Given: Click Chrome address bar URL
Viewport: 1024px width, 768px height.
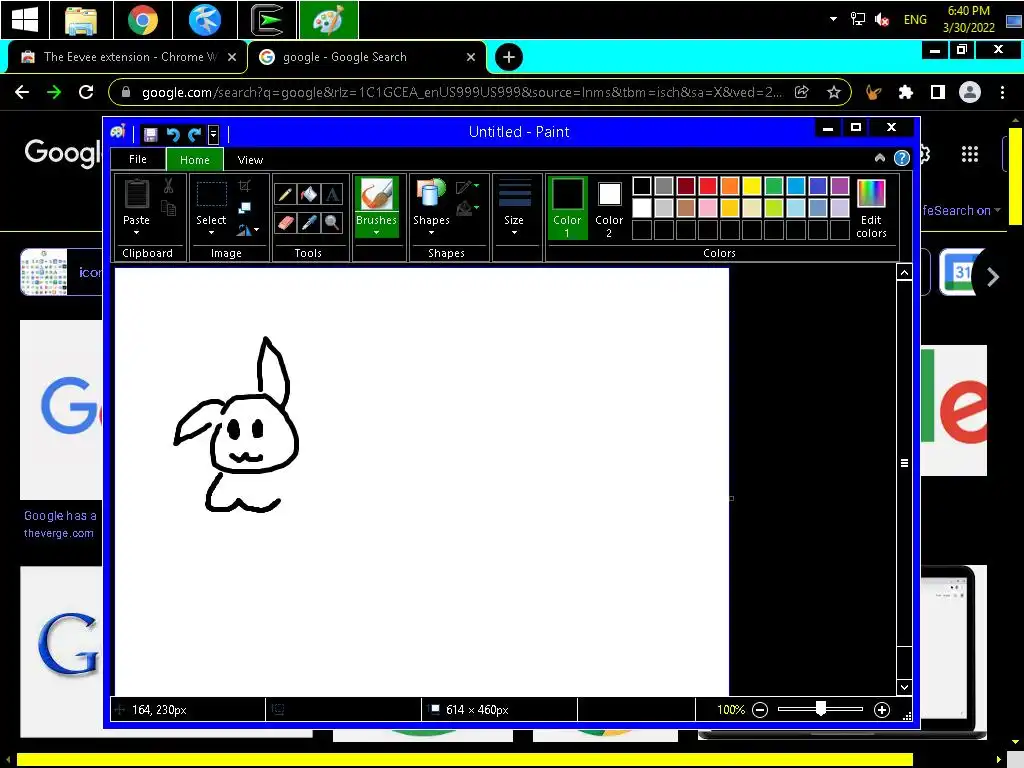Looking at the screenshot, I should pos(461,92).
